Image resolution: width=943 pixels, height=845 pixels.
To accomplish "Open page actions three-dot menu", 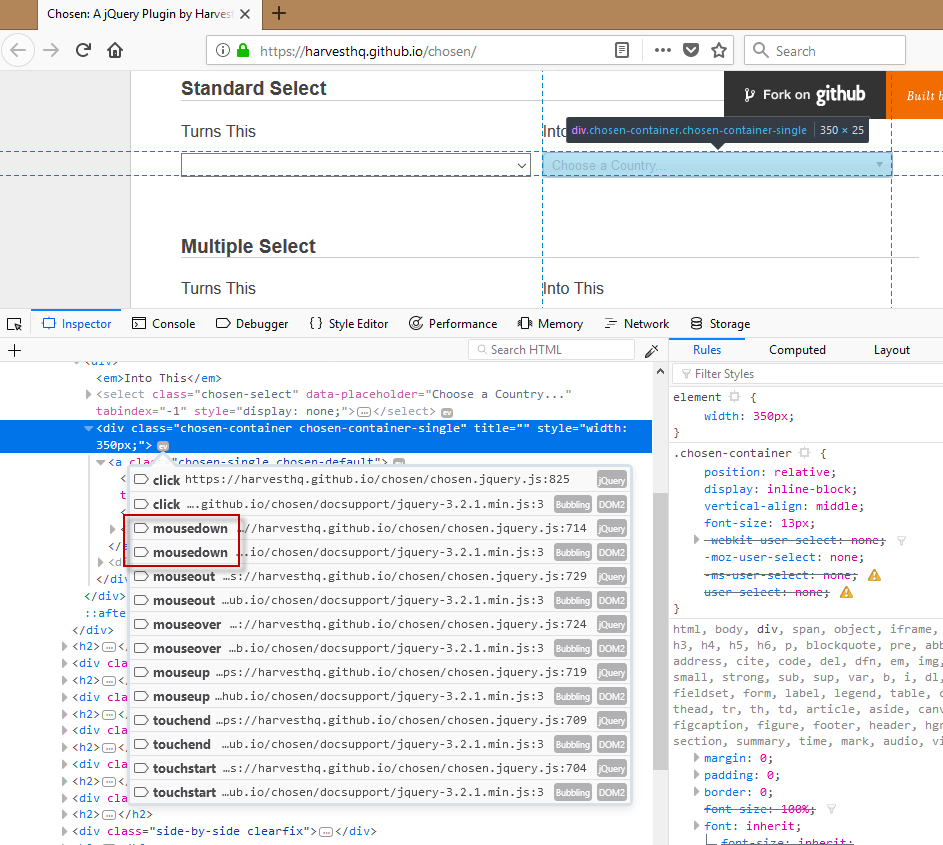I will pyautogui.click(x=662, y=50).
